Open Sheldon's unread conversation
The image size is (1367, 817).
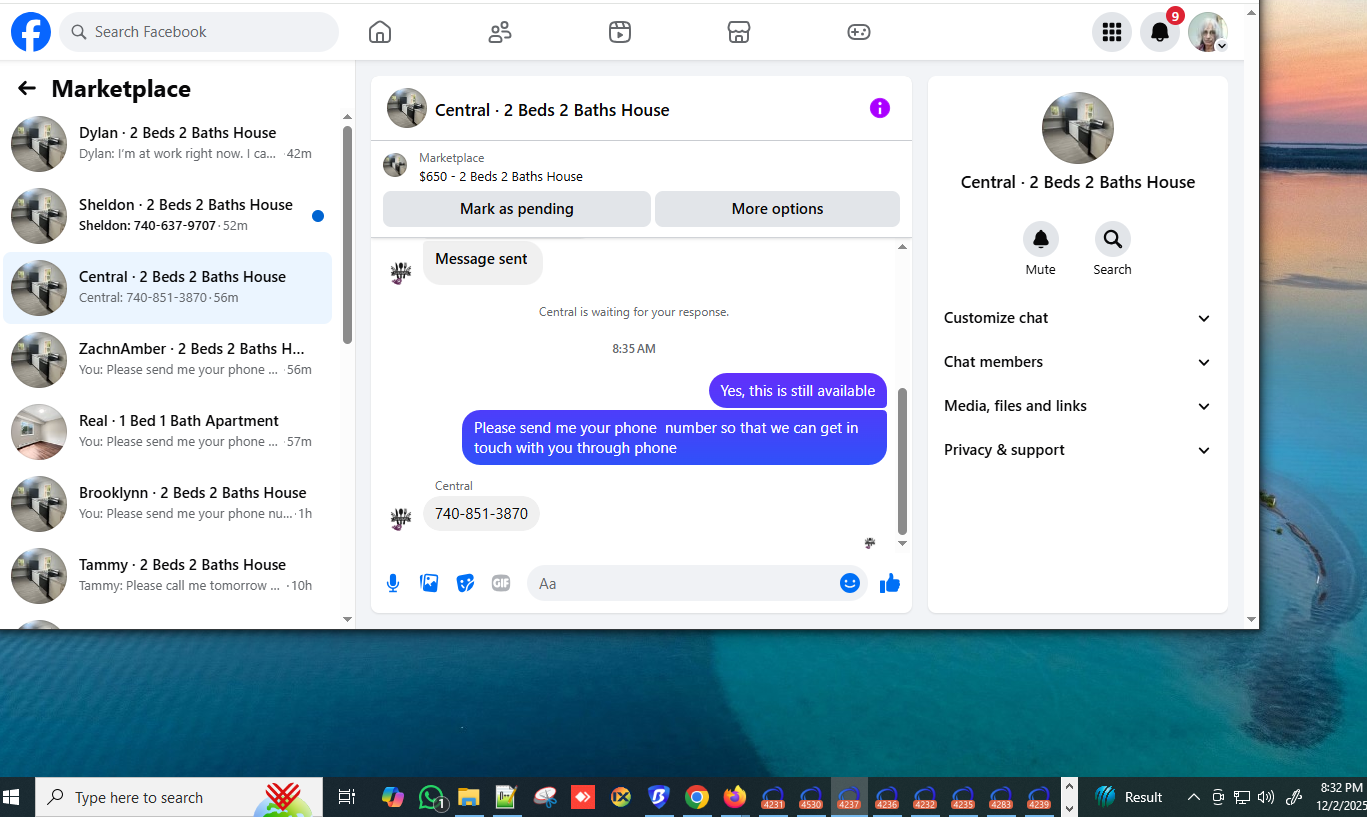[167, 216]
